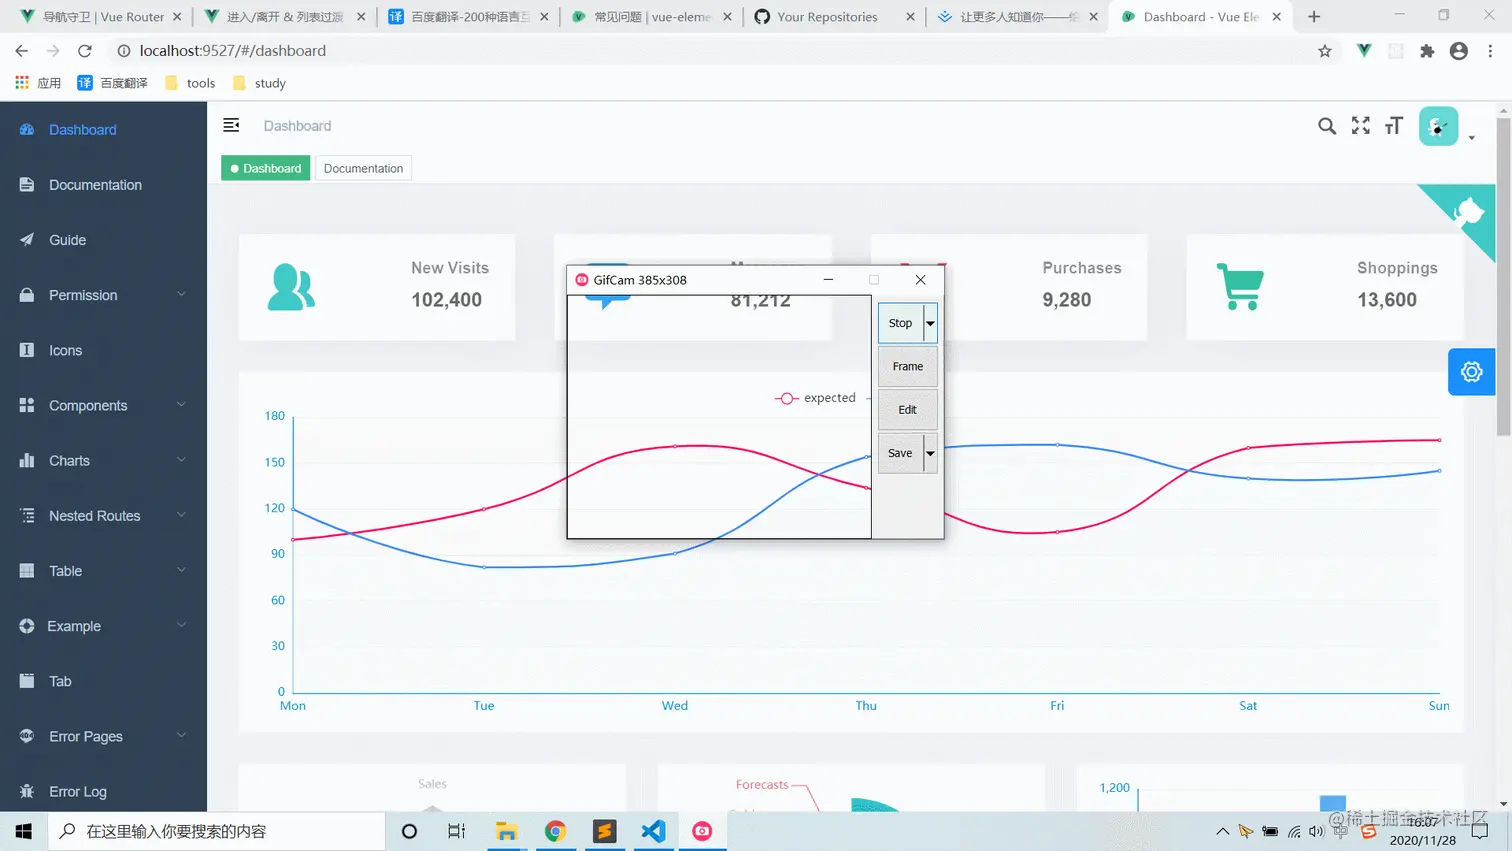
Task: Expand the Table submenu
Action: (x=103, y=571)
